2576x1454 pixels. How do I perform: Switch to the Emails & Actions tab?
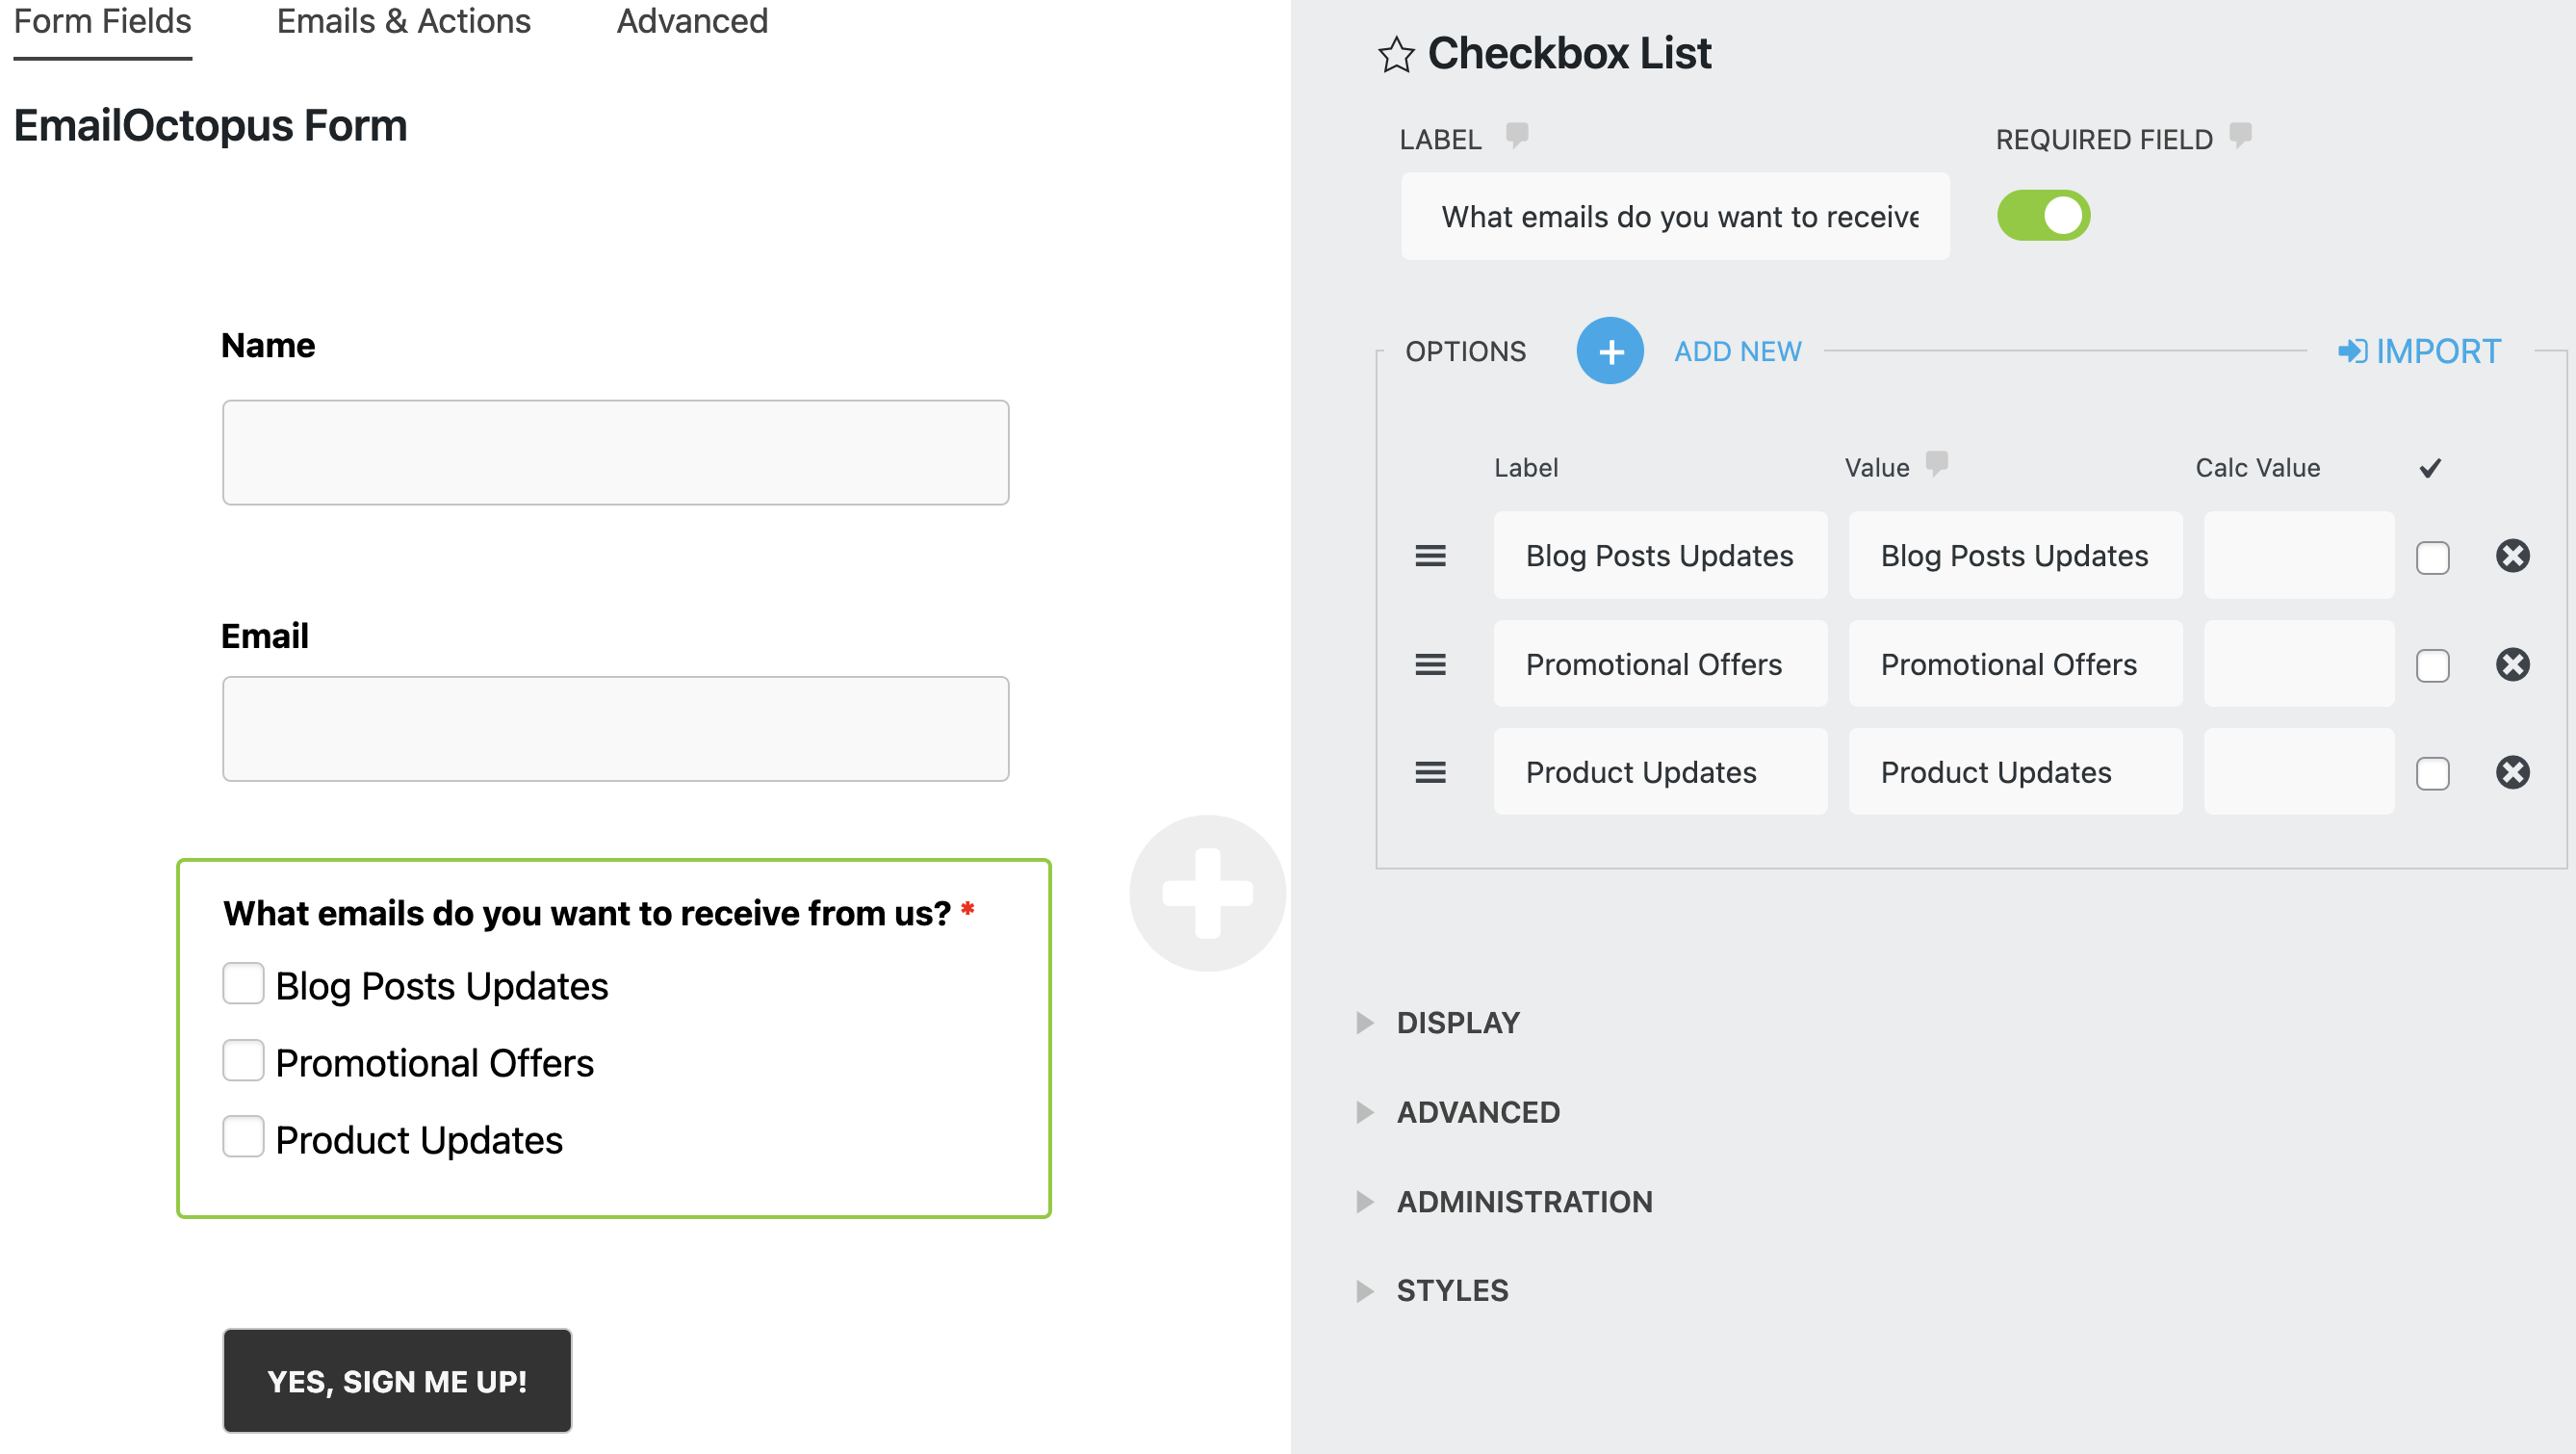(x=404, y=21)
